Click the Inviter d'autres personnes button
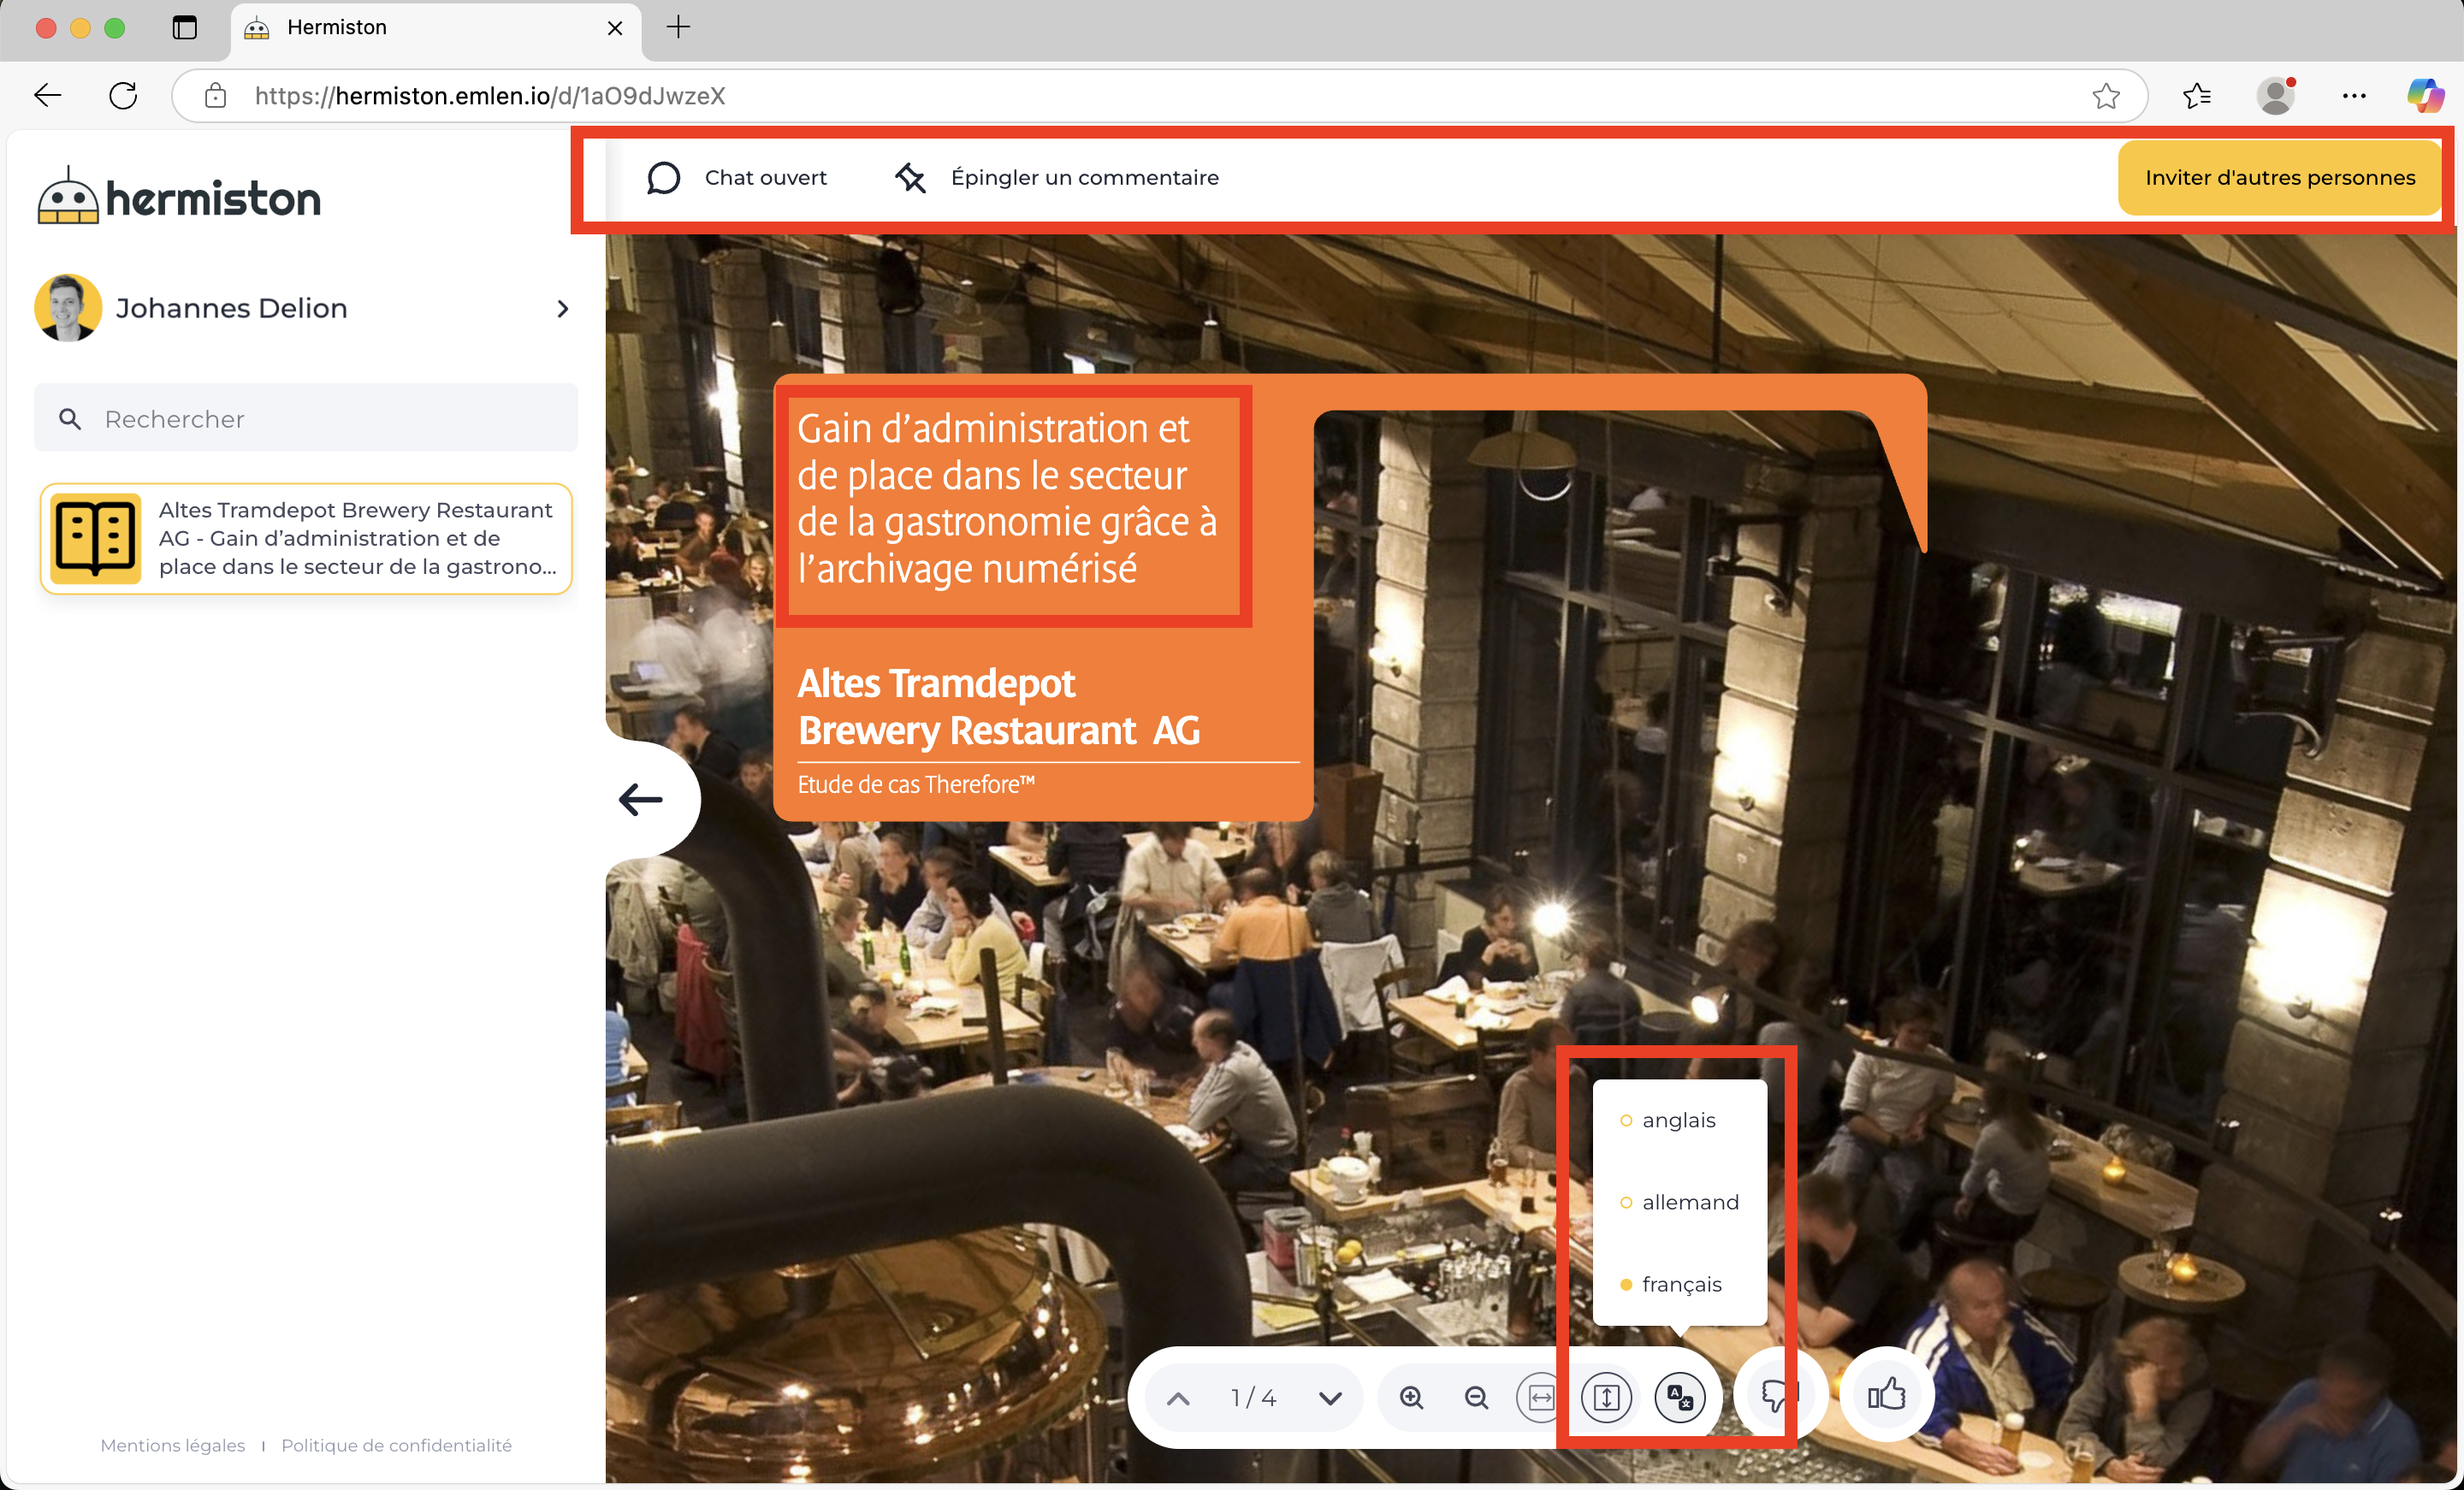2464x1490 pixels. [x=2279, y=178]
